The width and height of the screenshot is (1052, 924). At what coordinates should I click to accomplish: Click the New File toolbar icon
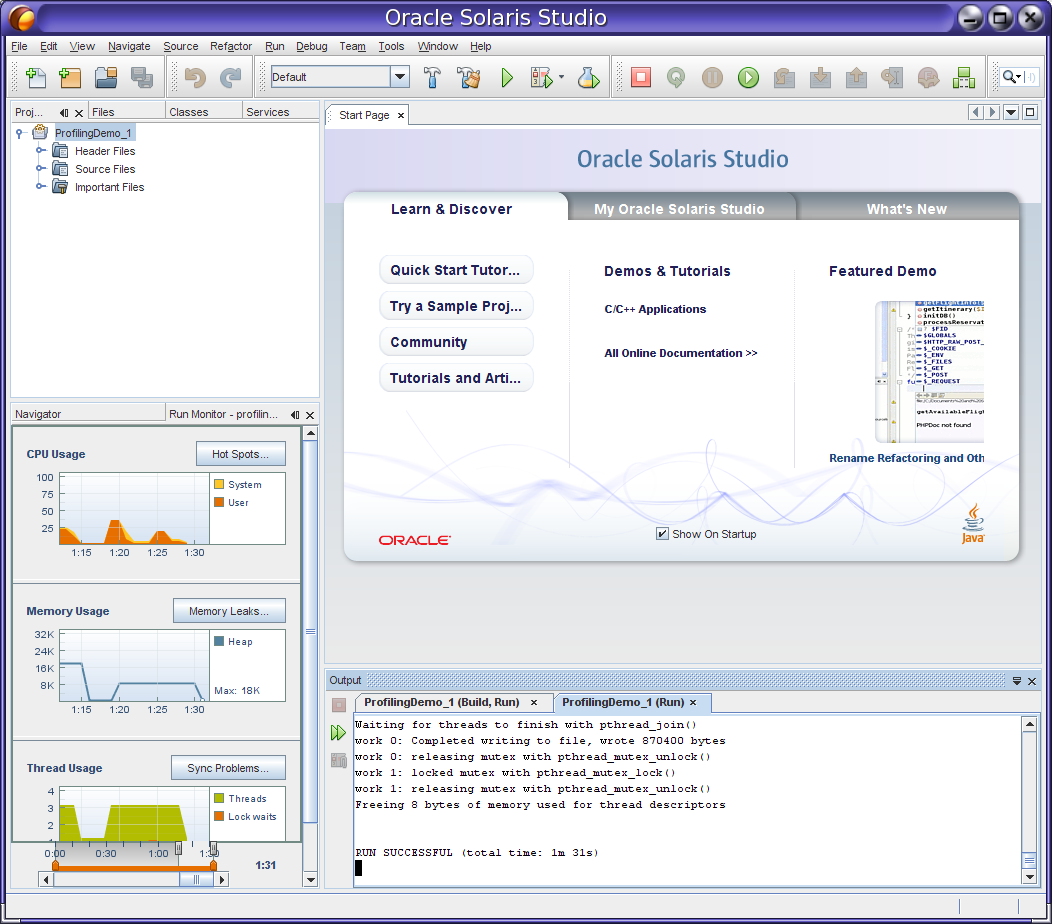tap(36, 78)
